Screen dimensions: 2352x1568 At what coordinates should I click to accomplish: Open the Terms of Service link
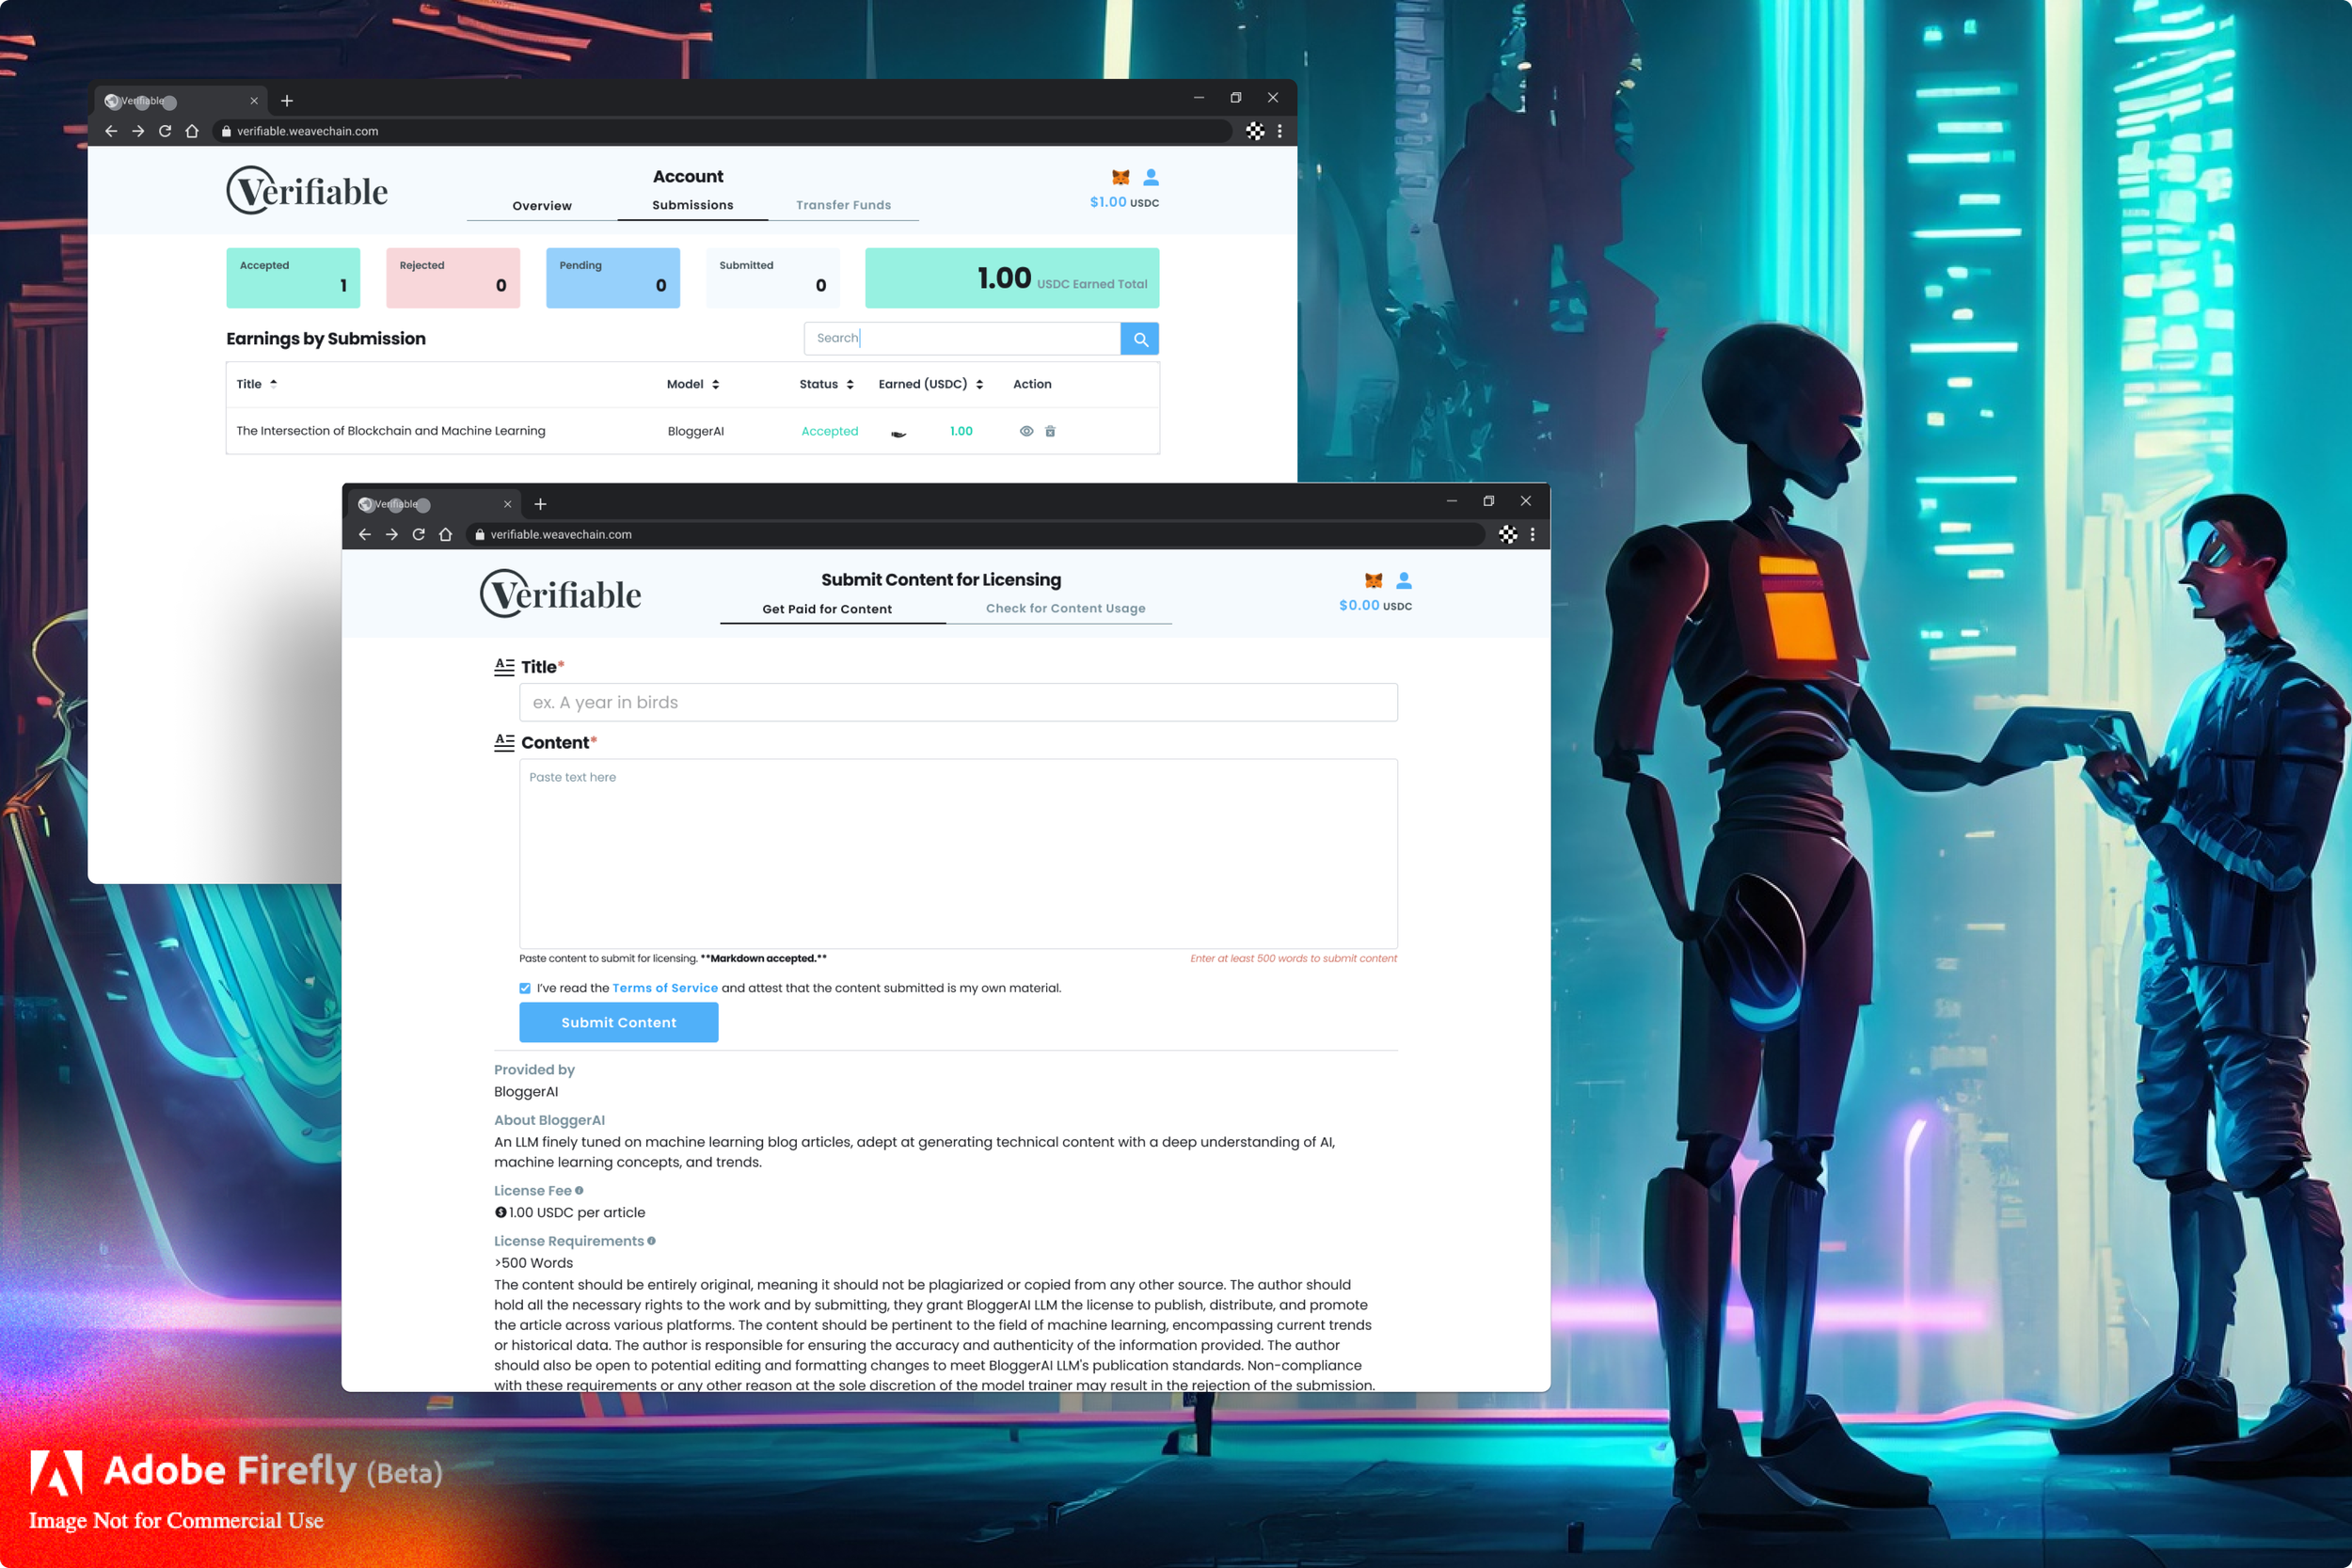point(665,988)
